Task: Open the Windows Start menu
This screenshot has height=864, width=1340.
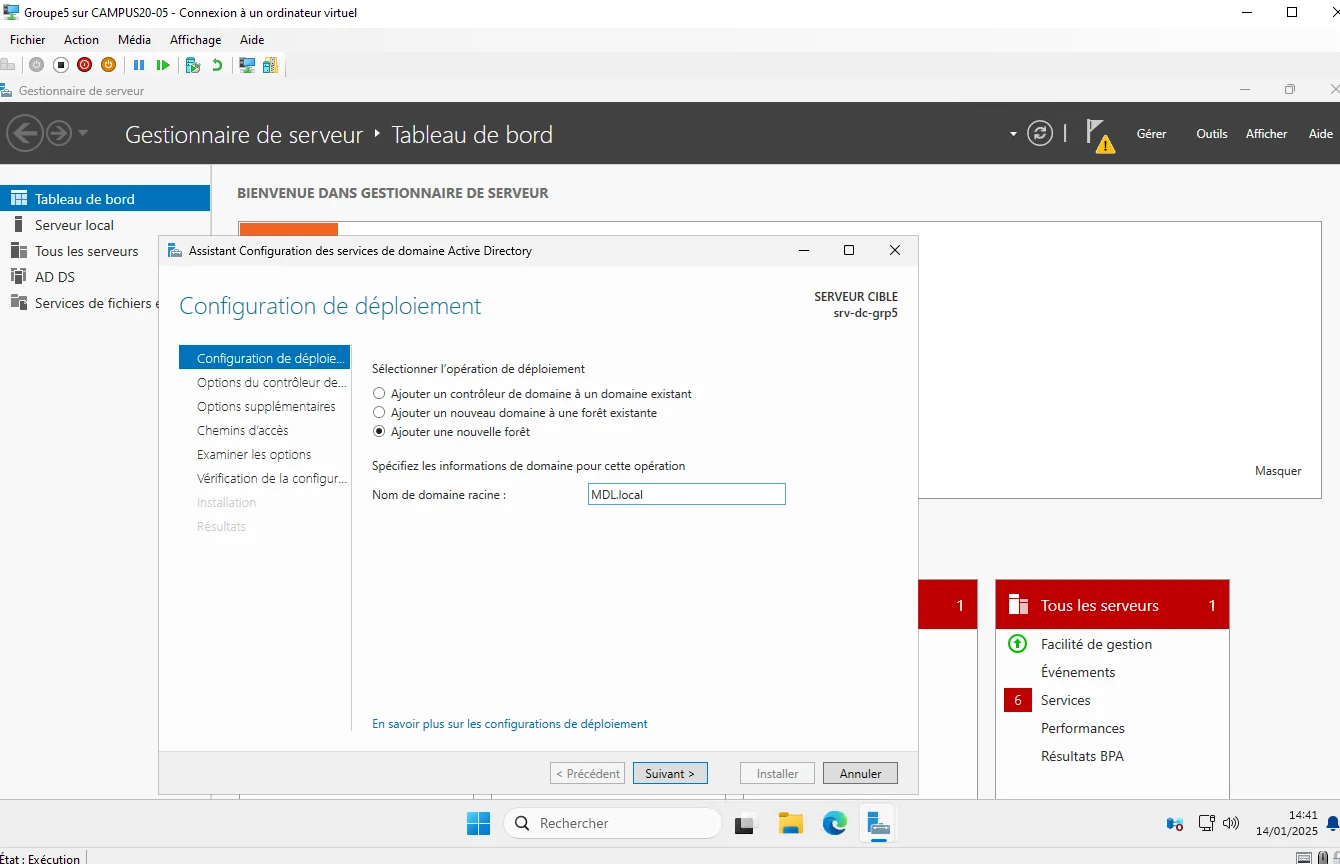Action: point(478,823)
